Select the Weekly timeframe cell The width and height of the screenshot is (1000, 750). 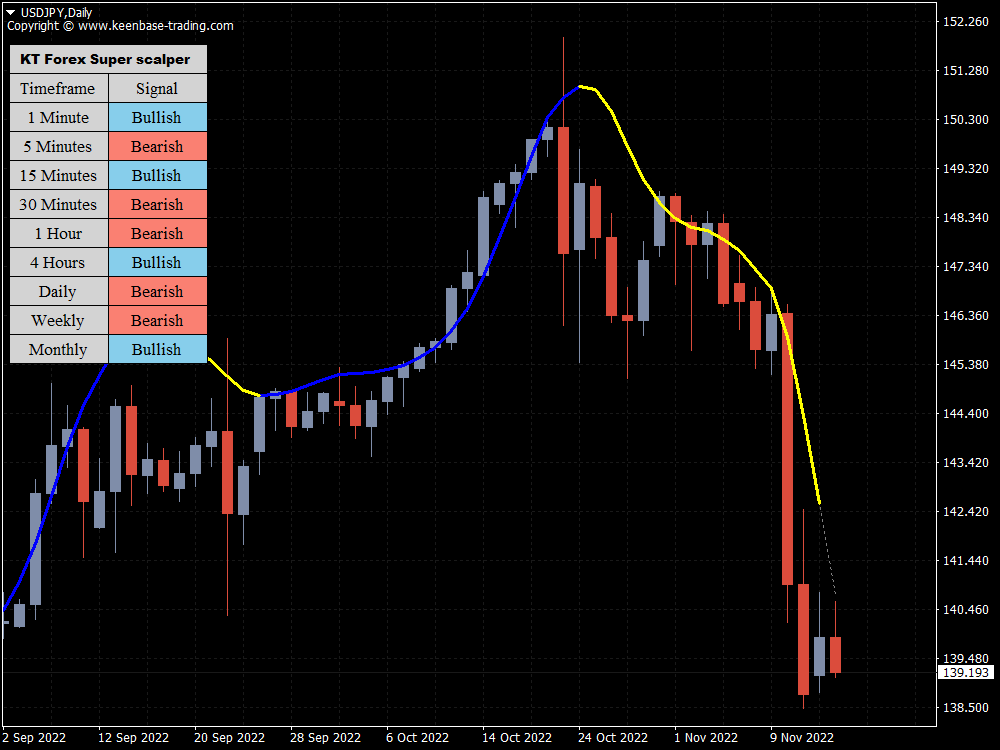coord(59,320)
